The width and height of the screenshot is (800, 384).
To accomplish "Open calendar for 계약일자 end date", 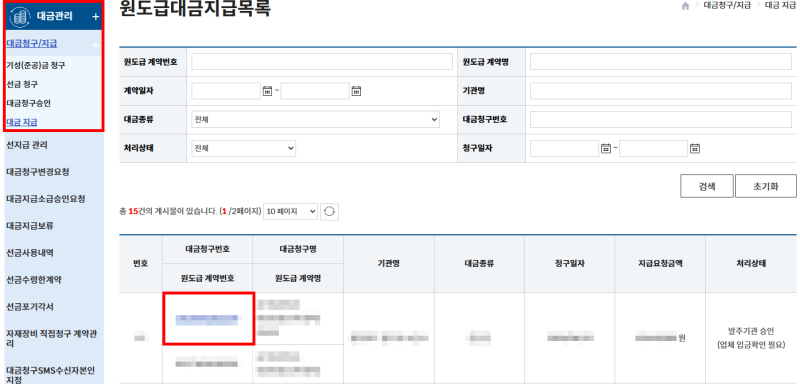I will pyautogui.click(x=356, y=91).
